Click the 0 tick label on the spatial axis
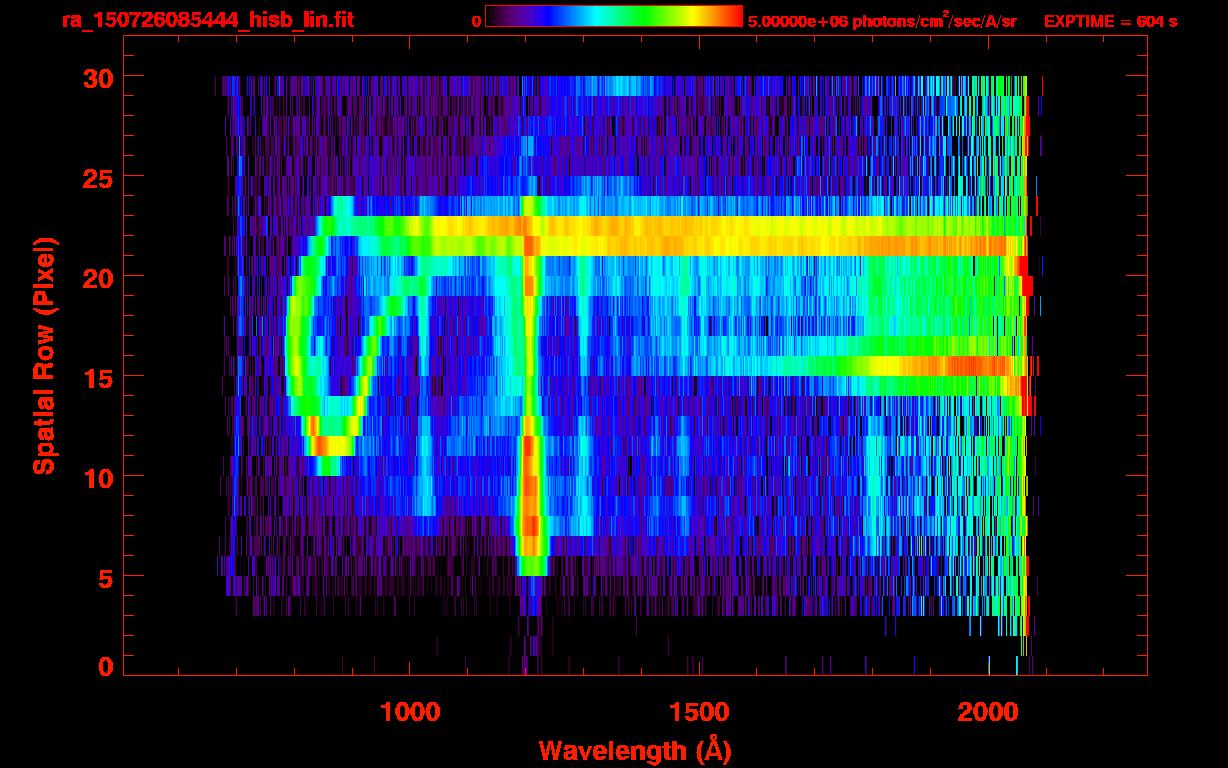This screenshot has height=768, width=1228. pos(106,667)
